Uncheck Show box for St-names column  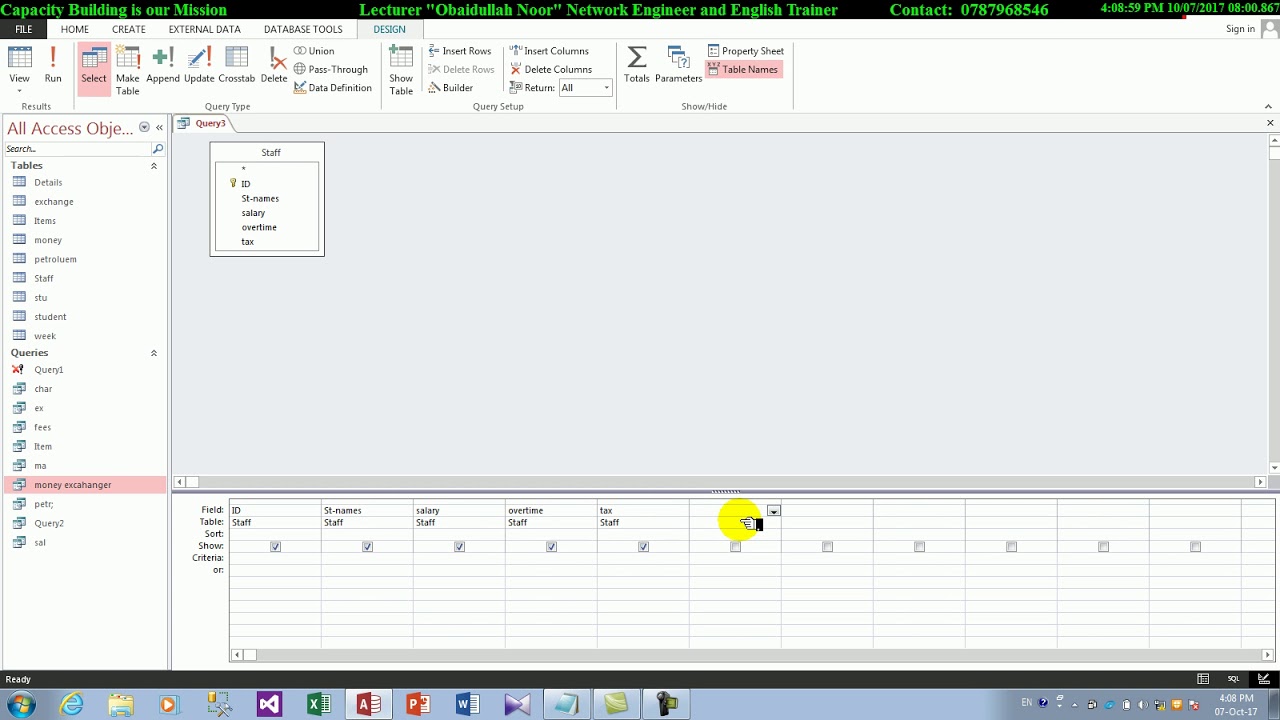pyautogui.click(x=367, y=547)
